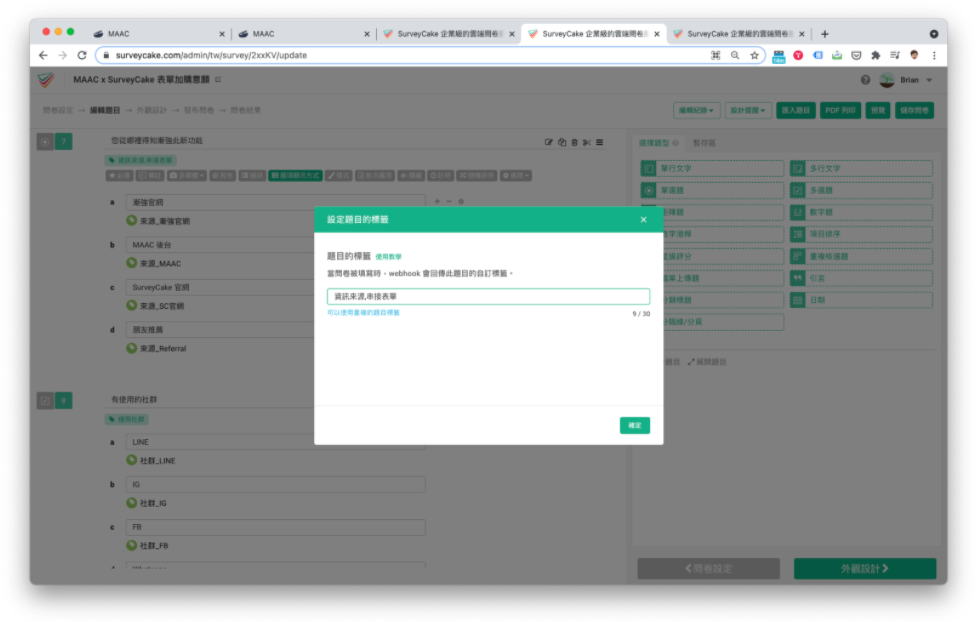Click the green 選項顯示方式 toolbar button
The image size is (978, 622).
click(x=296, y=176)
